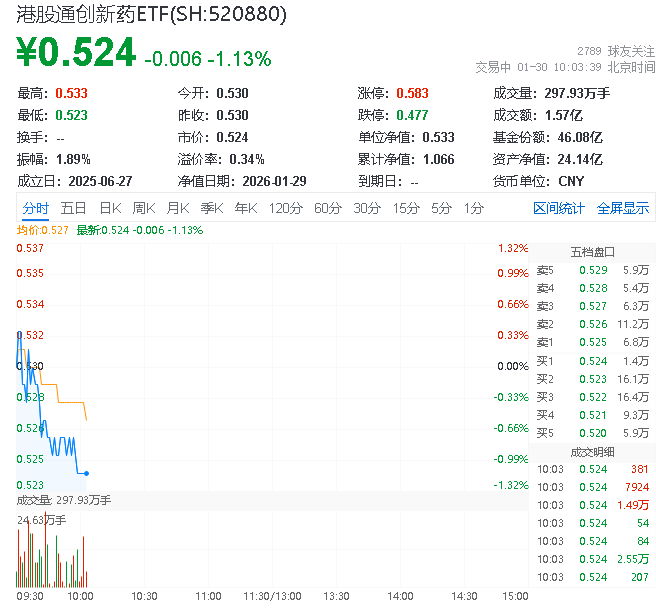Viewport: 656px width, 615px height.
Task: Click the 区间统计 link
Action: [x=559, y=208]
